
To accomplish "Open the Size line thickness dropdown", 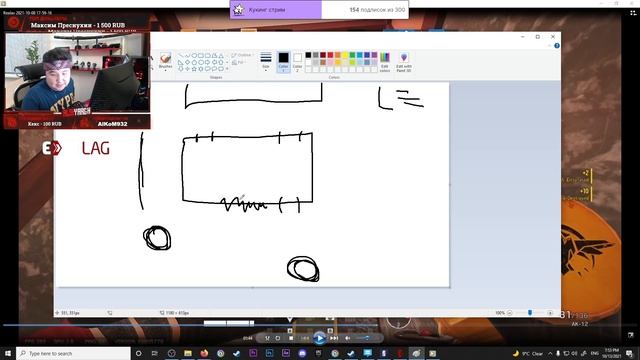I will pos(266,61).
